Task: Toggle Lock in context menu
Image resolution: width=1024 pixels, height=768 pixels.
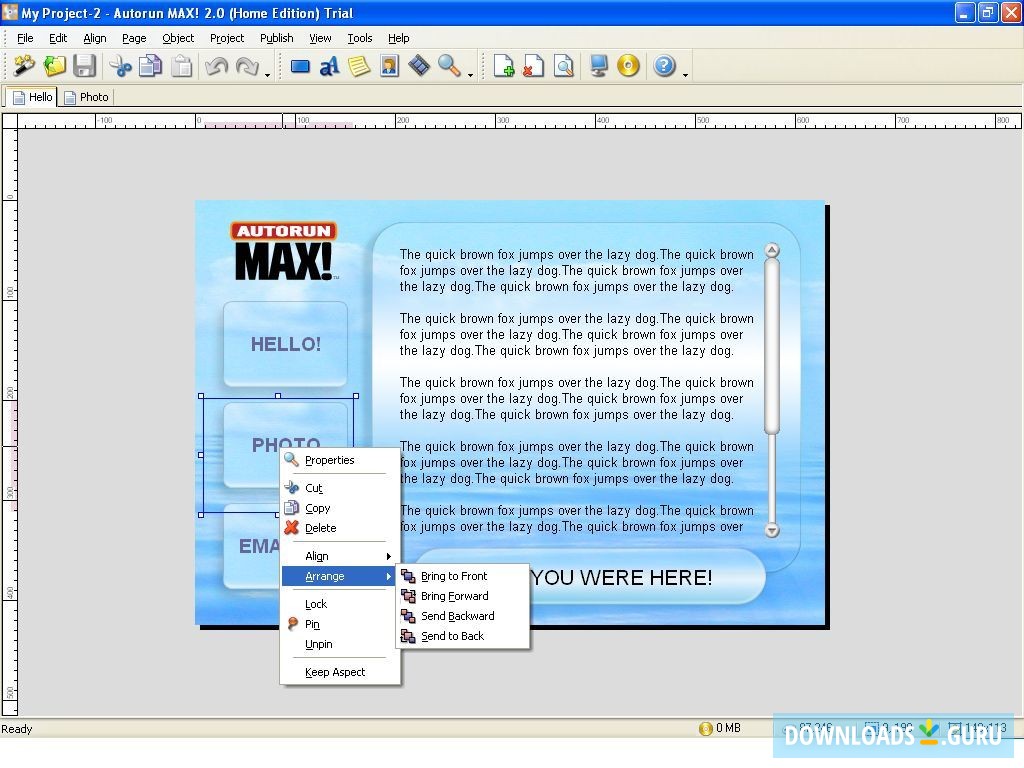Action: click(340, 604)
